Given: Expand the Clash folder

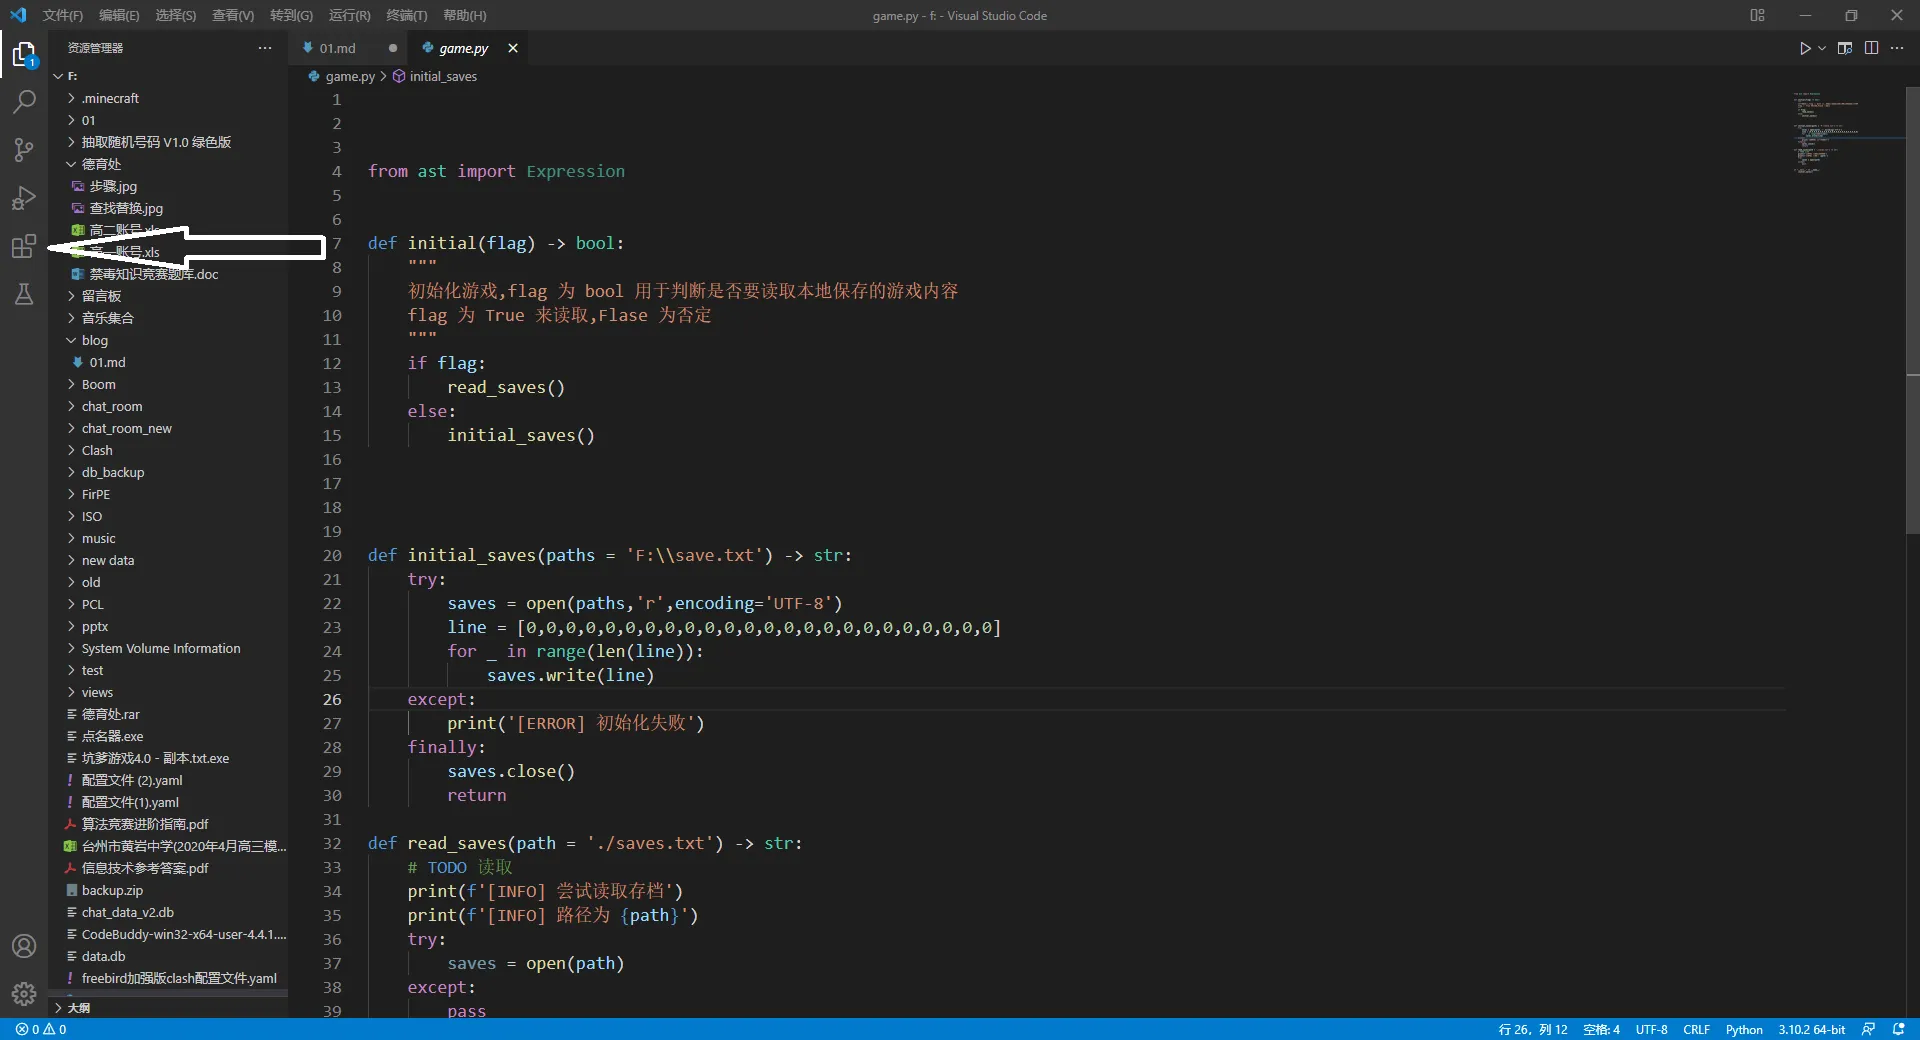Looking at the screenshot, I should click(x=168, y=450).
